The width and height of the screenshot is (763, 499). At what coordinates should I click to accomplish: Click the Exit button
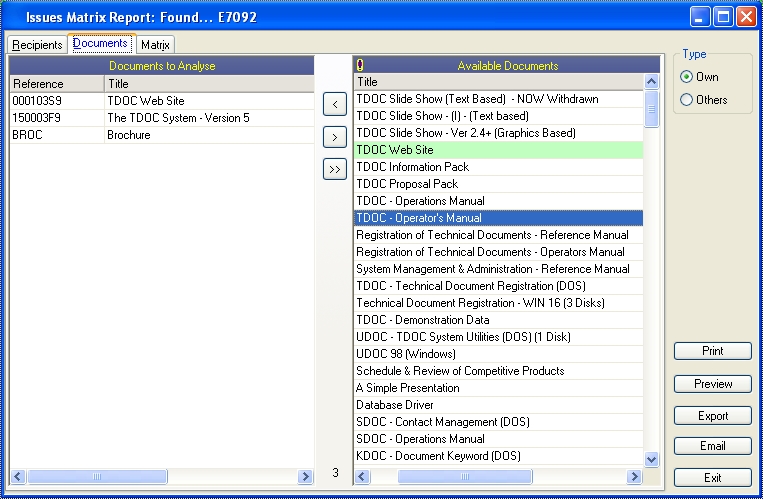(x=713, y=478)
